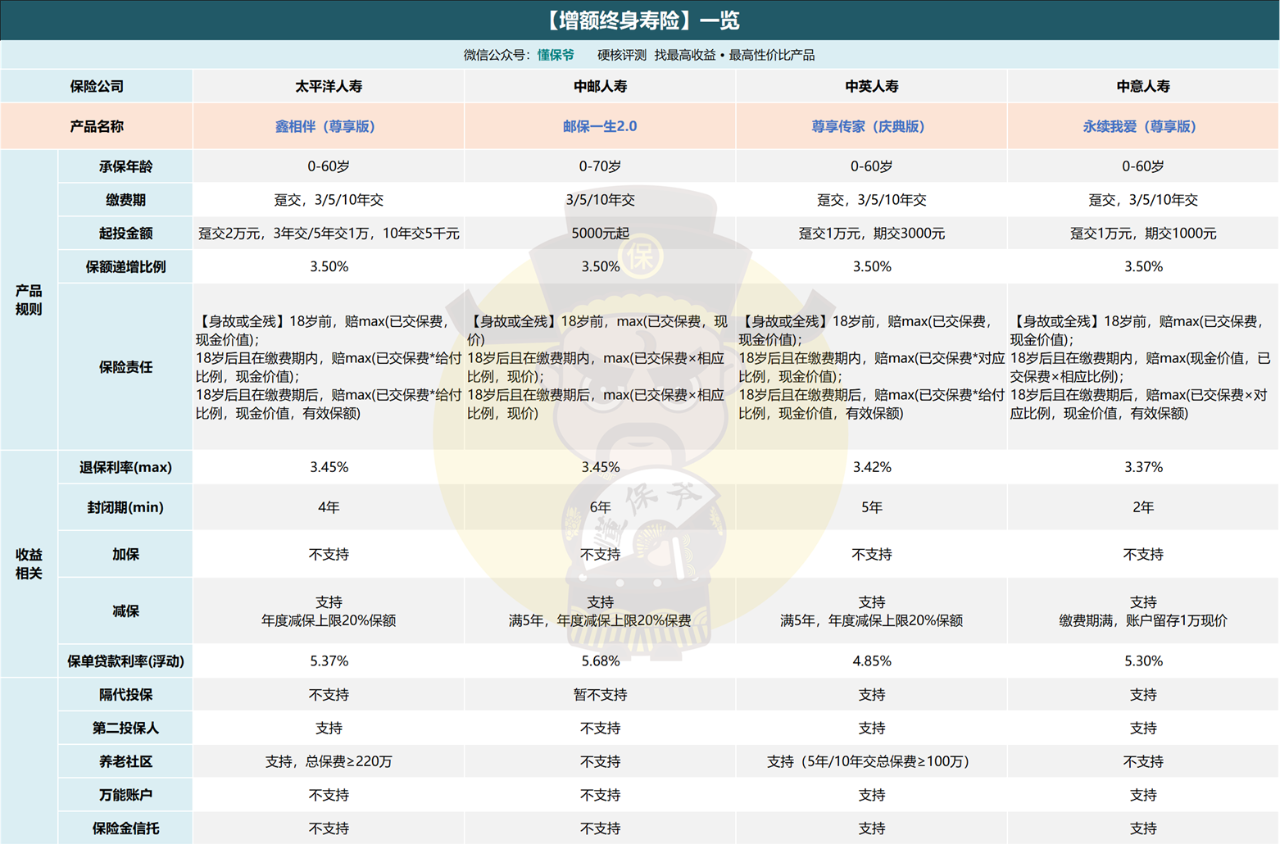1280x845 pixels.
Task: Click the 减保 row label
Action: (x=125, y=611)
